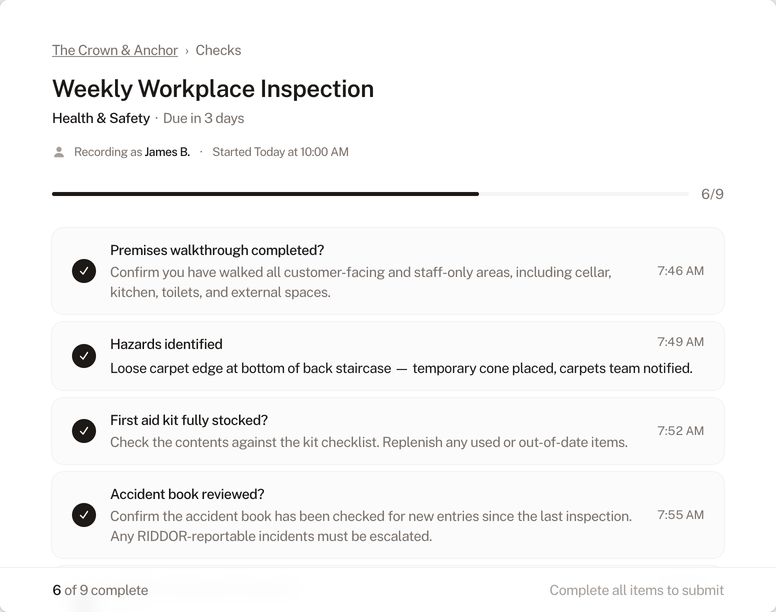Toggle First aid kit fully stocked checkmark
The width and height of the screenshot is (776, 612).
(x=84, y=431)
